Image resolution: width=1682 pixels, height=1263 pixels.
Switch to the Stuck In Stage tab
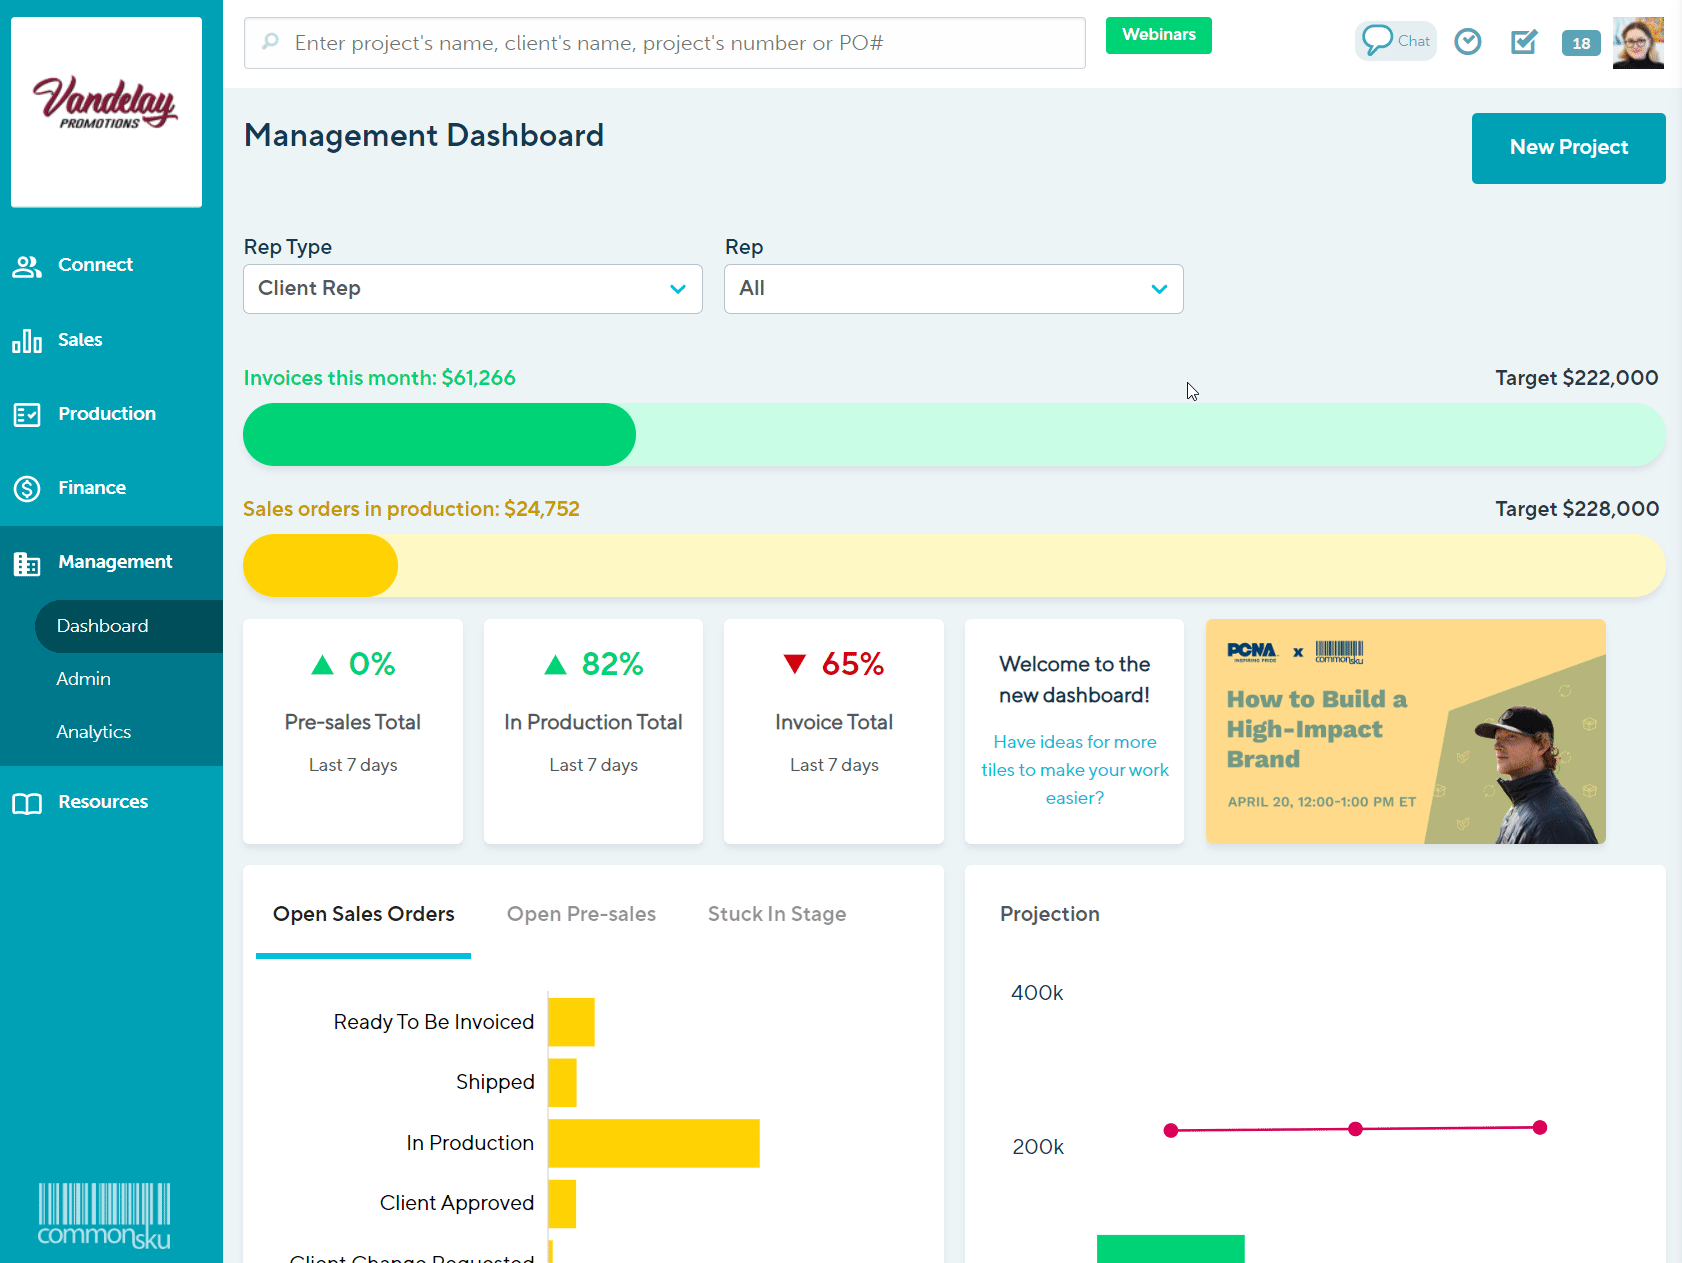(x=776, y=914)
